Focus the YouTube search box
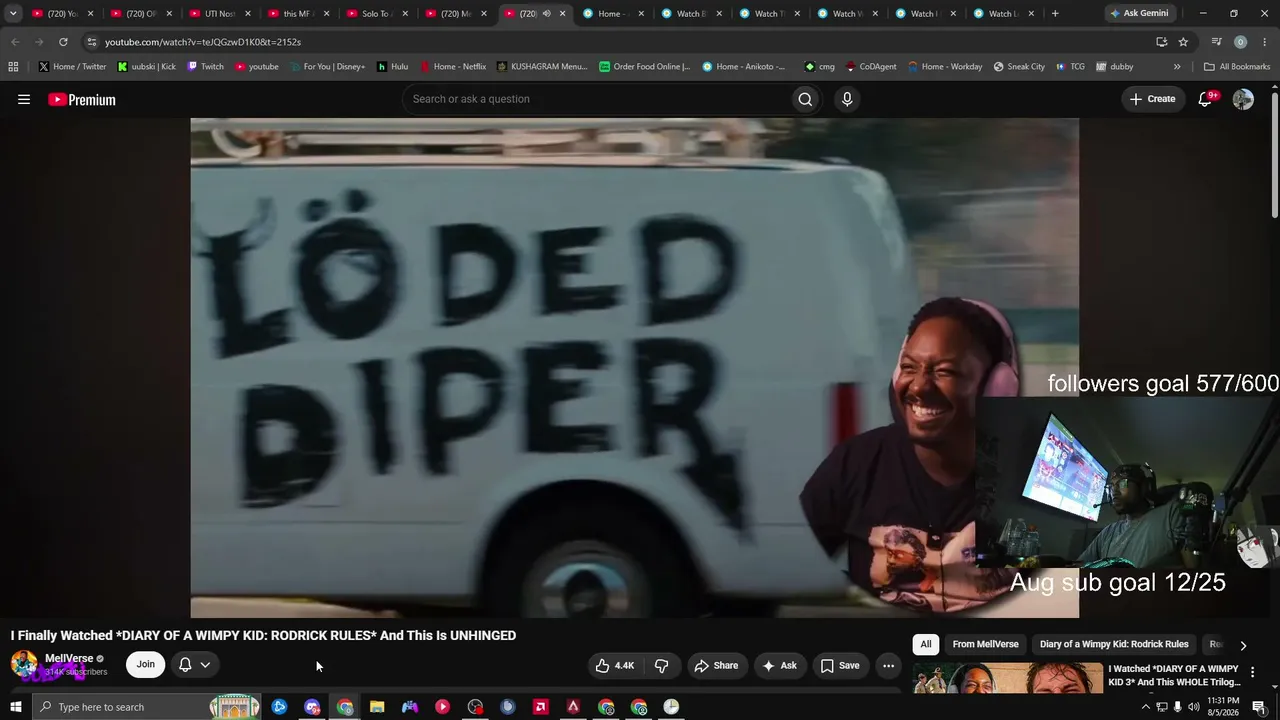1280x720 pixels. [x=596, y=99]
